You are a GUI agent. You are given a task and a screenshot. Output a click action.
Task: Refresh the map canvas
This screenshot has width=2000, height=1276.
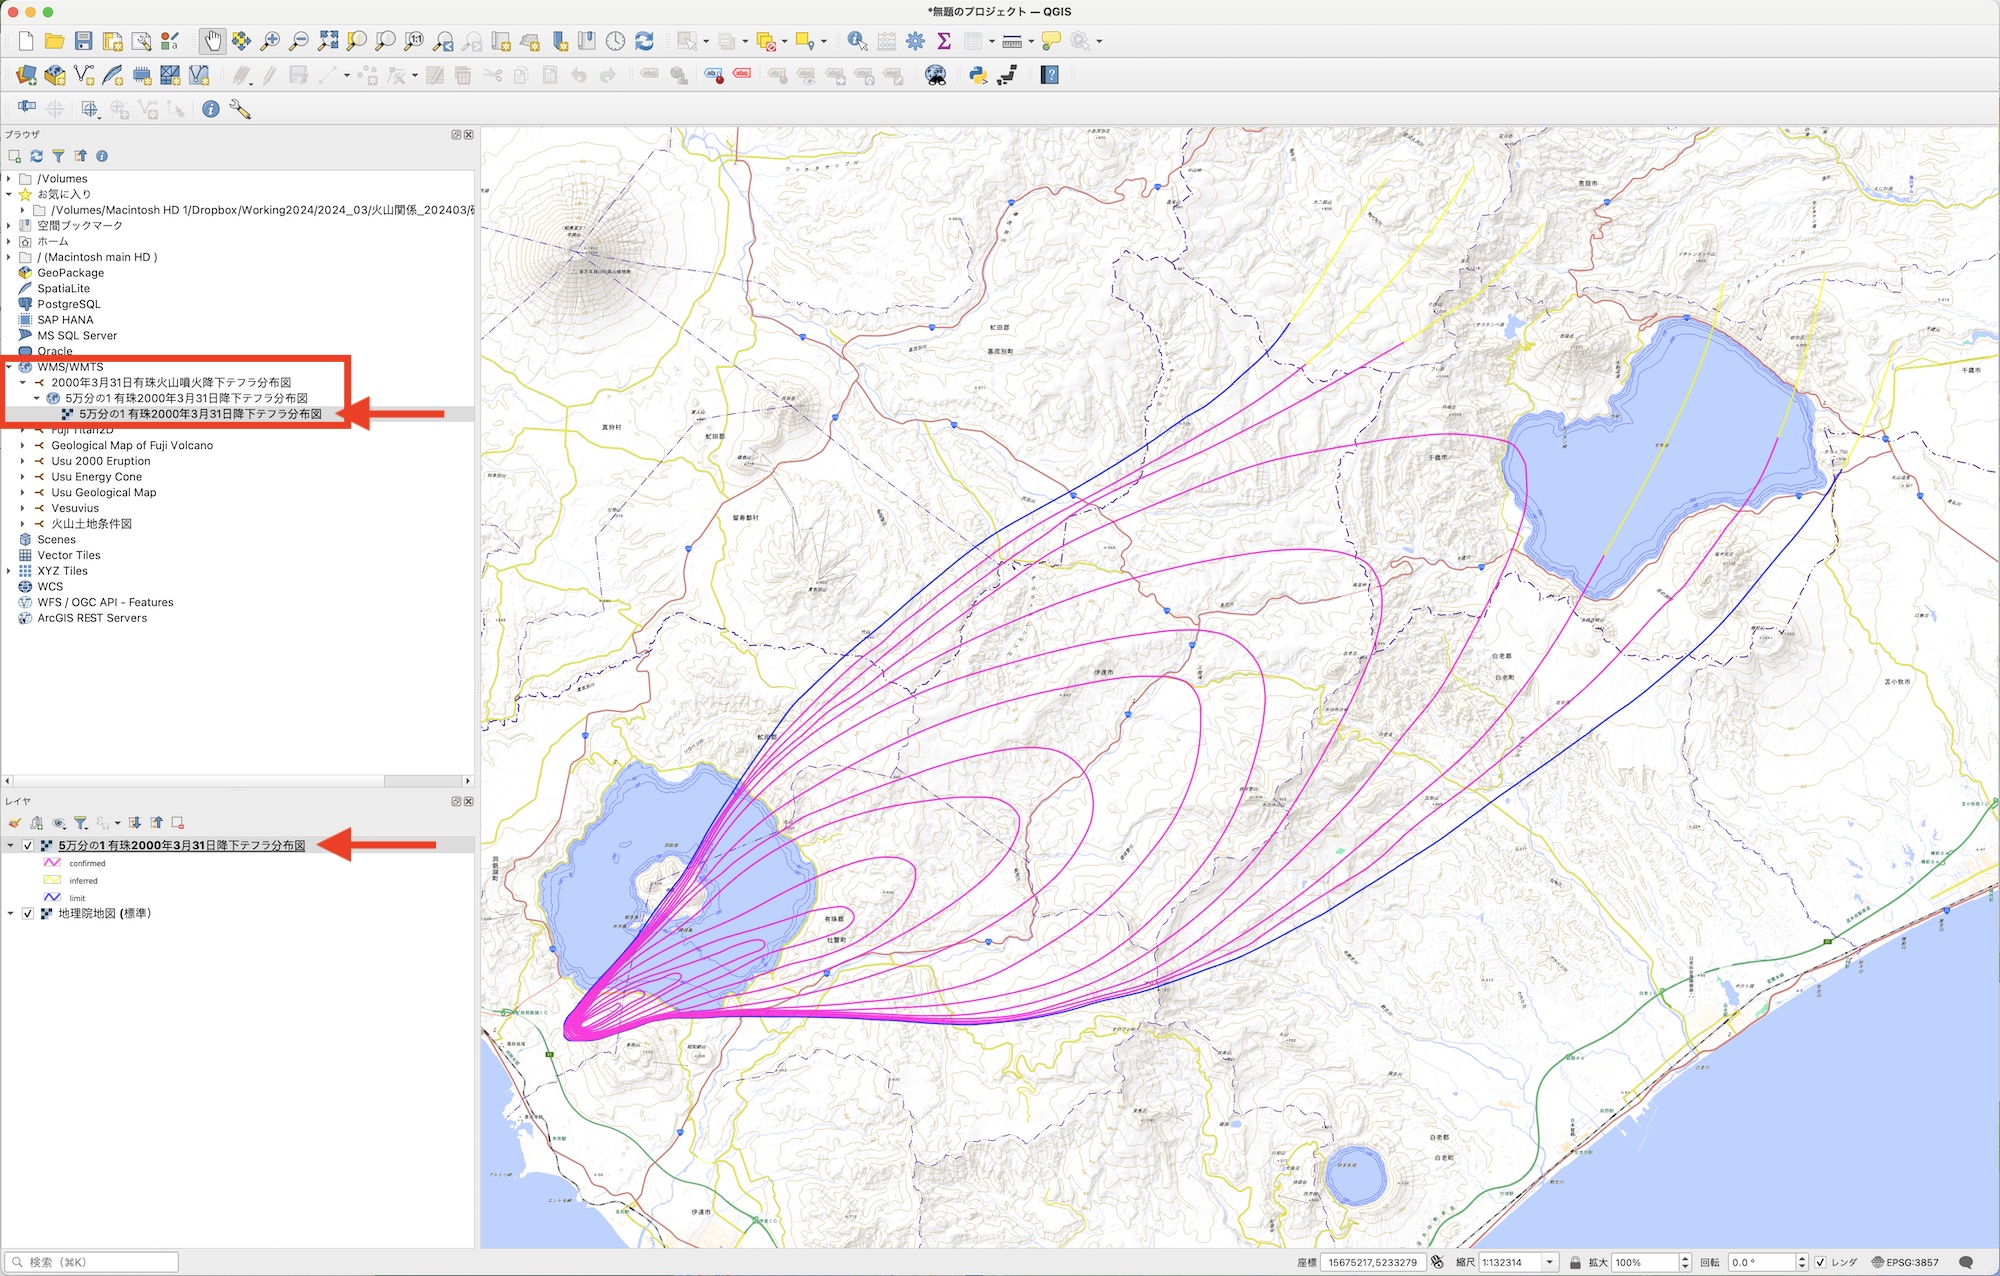(645, 41)
